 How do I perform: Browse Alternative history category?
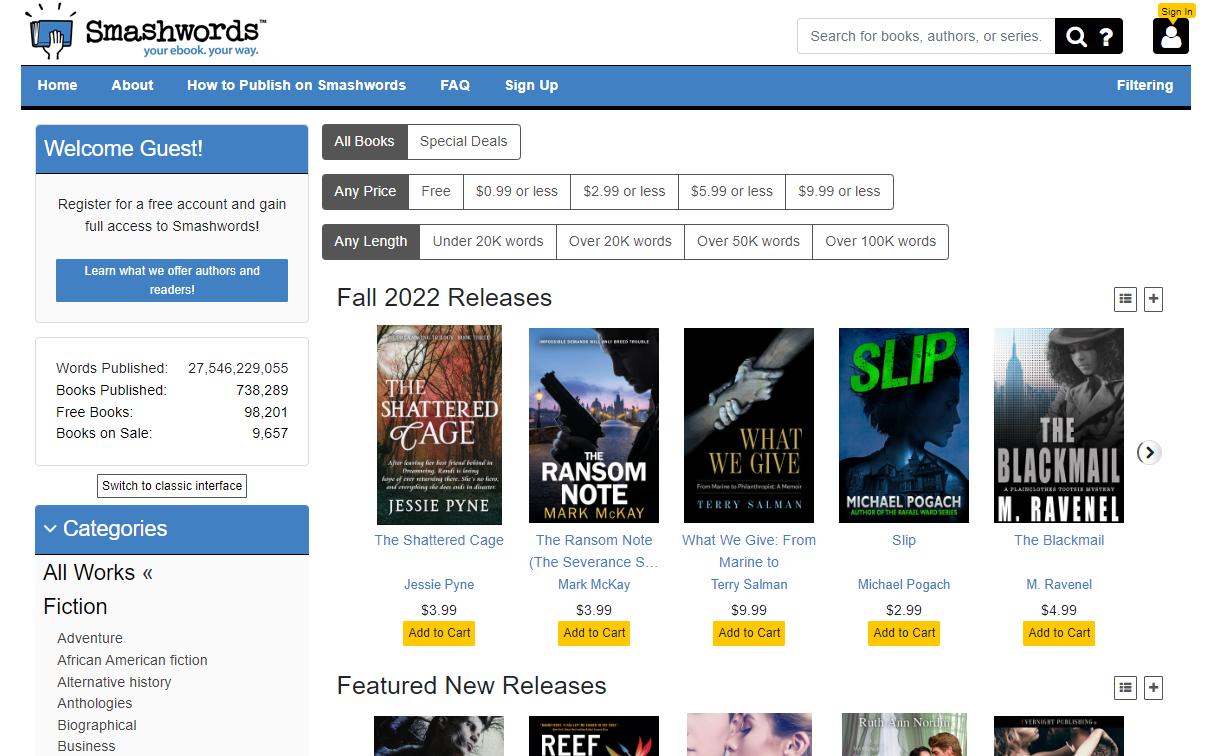coord(114,682)
